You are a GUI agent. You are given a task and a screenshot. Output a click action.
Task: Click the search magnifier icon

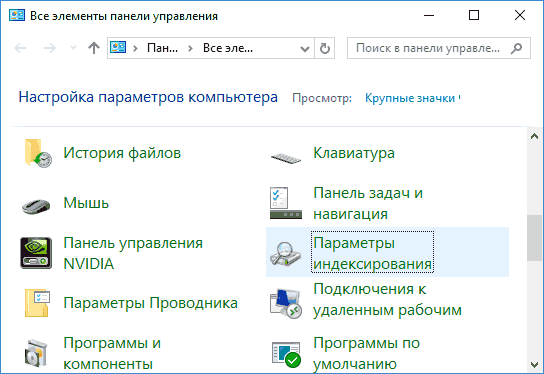[x=516, y=48]
